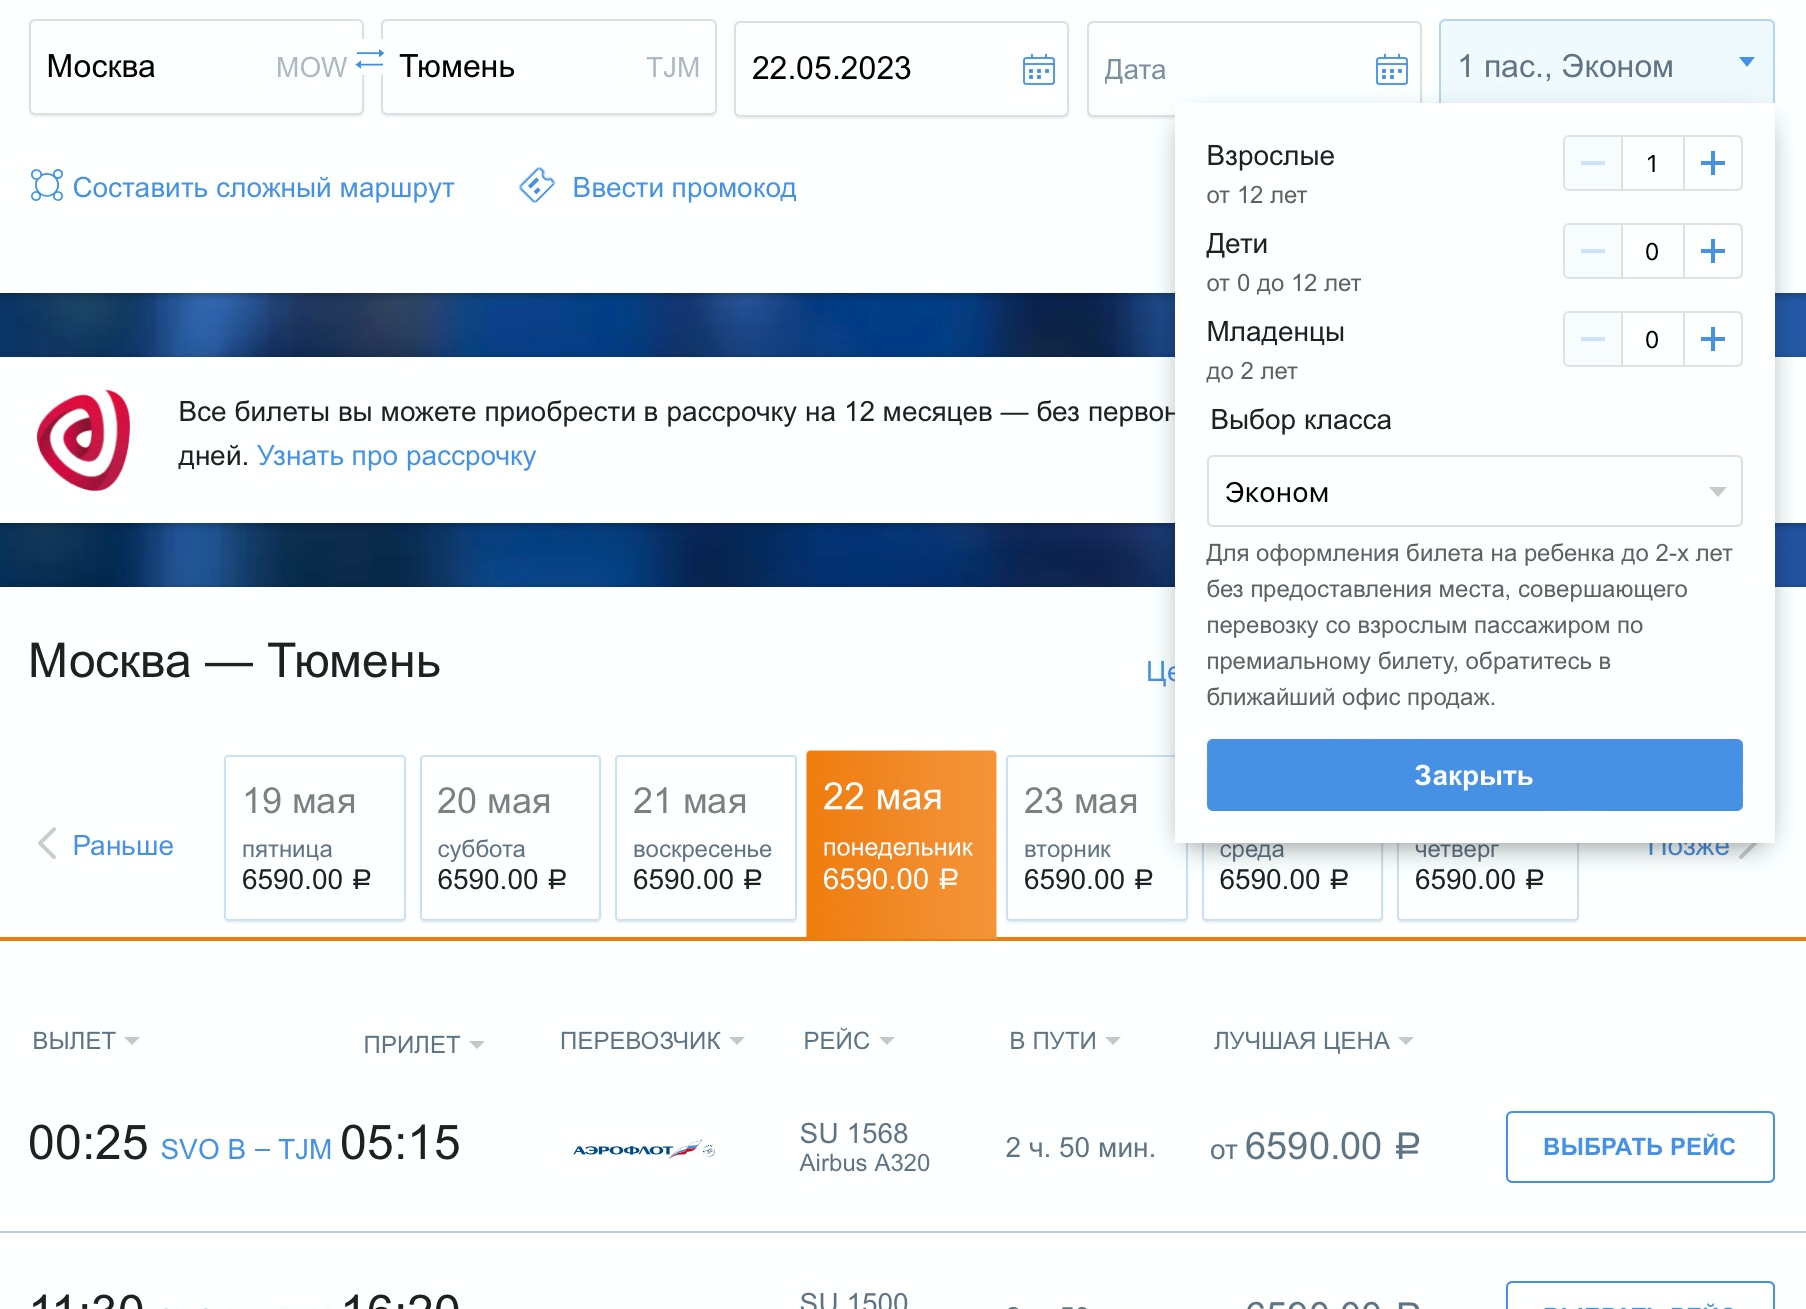Select the 19 мая пятница tab
1806x1309 pixels.
[x=314, y=837]
